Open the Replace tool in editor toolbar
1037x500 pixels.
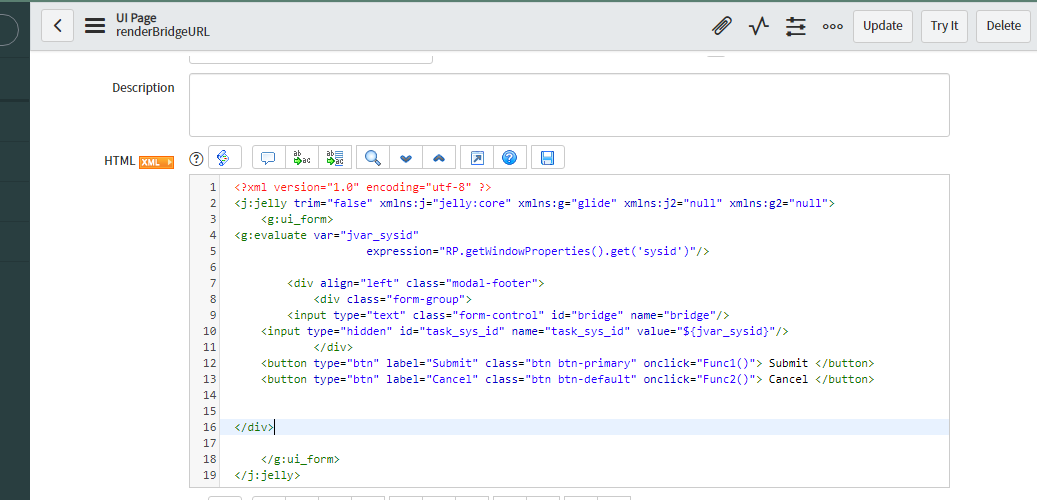(302, 158)
